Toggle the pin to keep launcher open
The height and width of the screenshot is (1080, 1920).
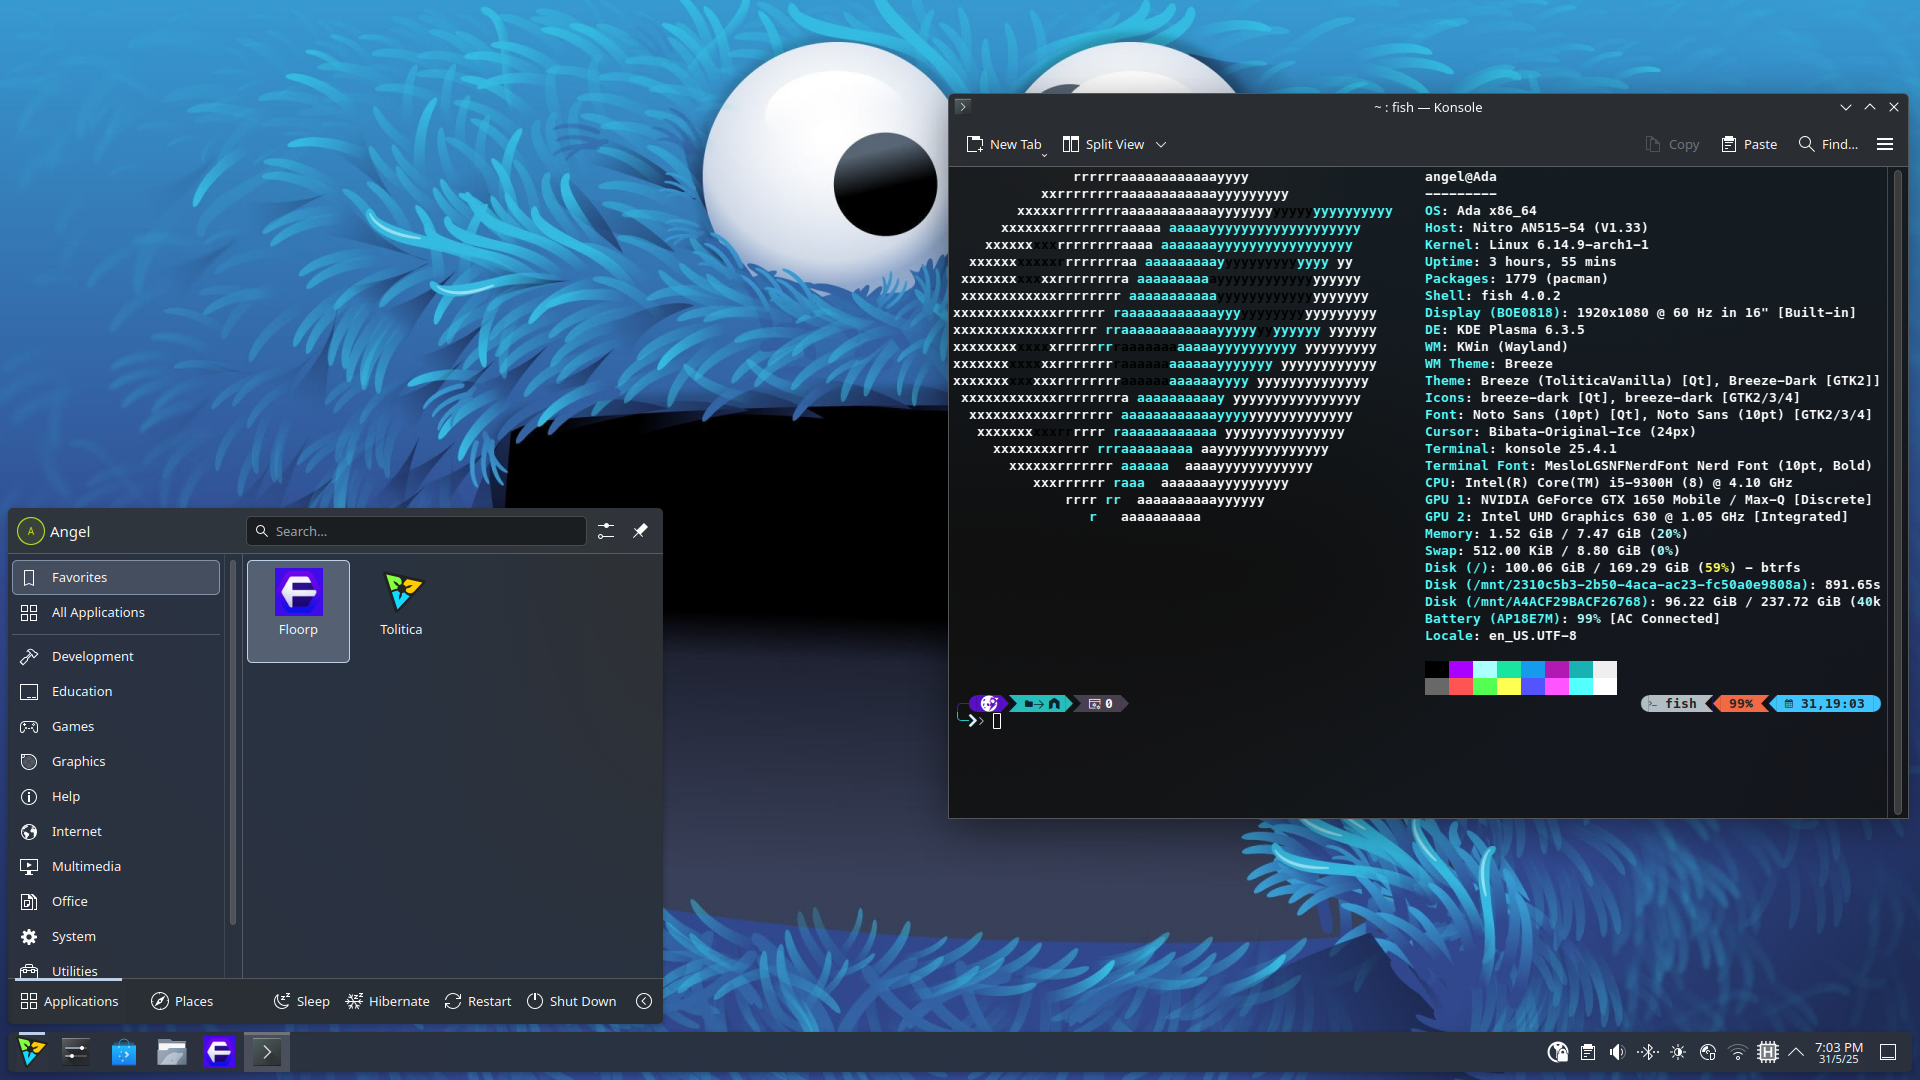pos(640,531)
